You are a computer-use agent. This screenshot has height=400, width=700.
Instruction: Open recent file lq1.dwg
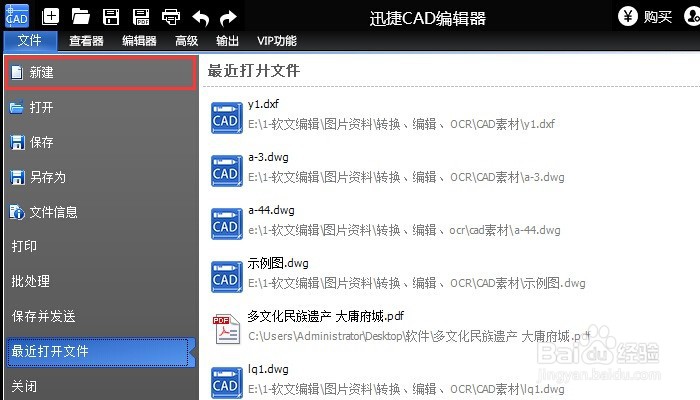tap(268, 369)
